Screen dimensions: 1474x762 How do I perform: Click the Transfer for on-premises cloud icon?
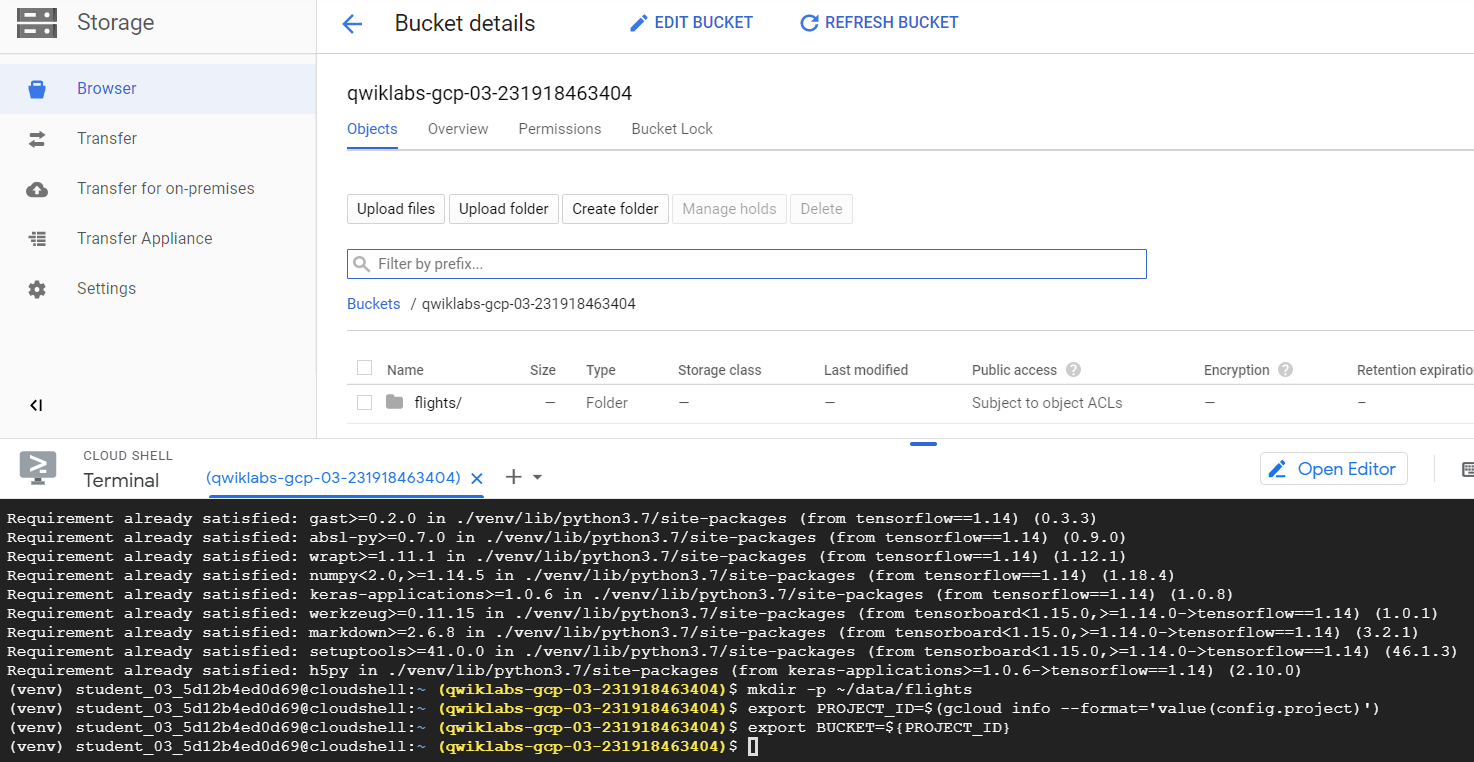point(37,189)
